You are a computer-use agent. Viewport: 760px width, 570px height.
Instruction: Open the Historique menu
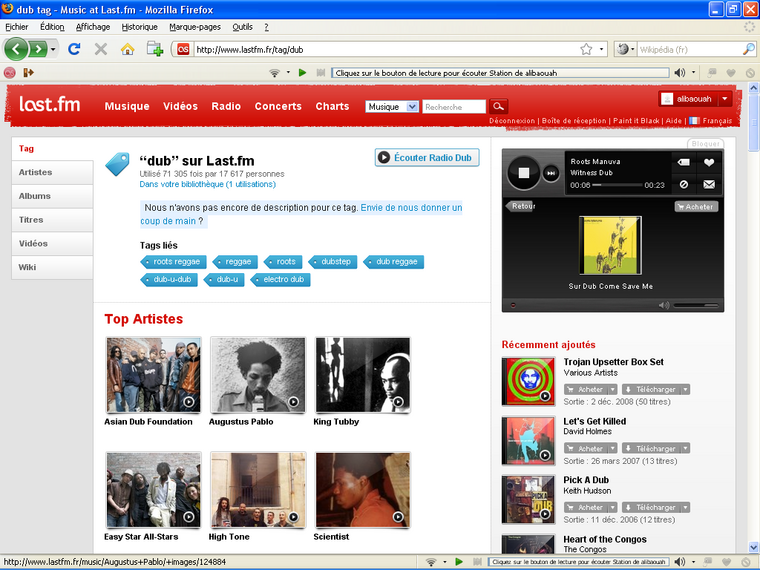click(139, 27)
